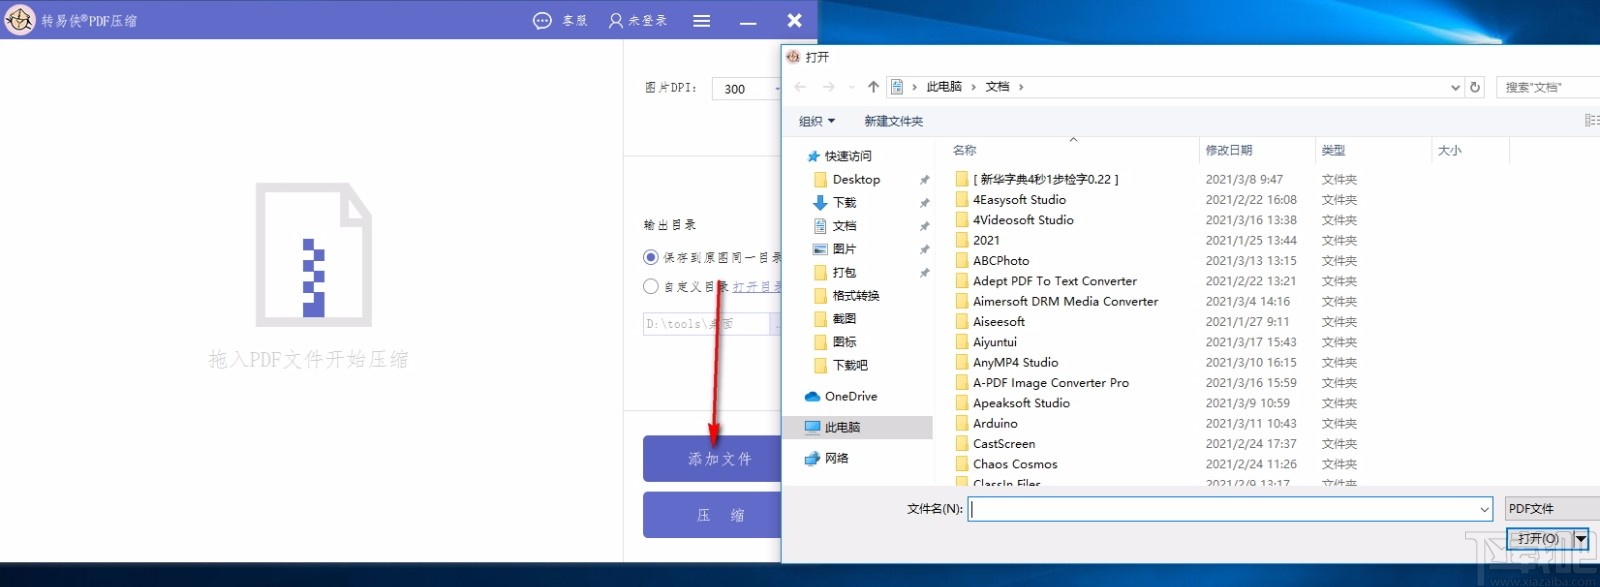
Task: Open 图标 folder in sidebar
Action: coord(844,342)
